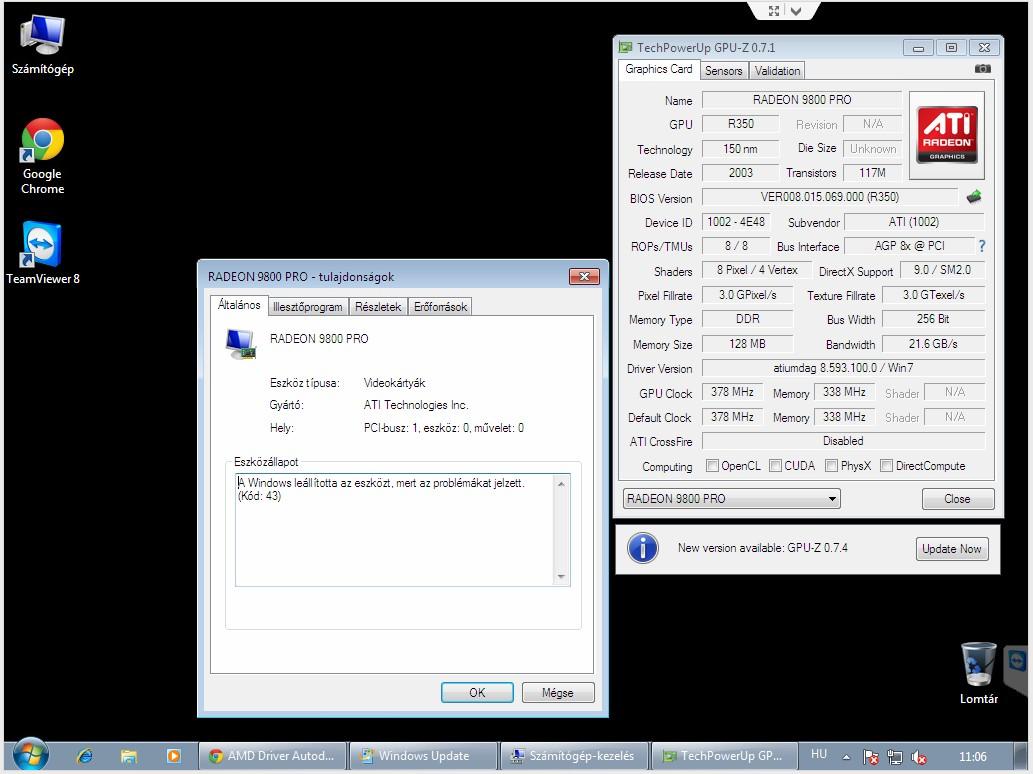The image size is (1033, 774).
Task: Click the BIOS Version field value
Action: [829, 196]
